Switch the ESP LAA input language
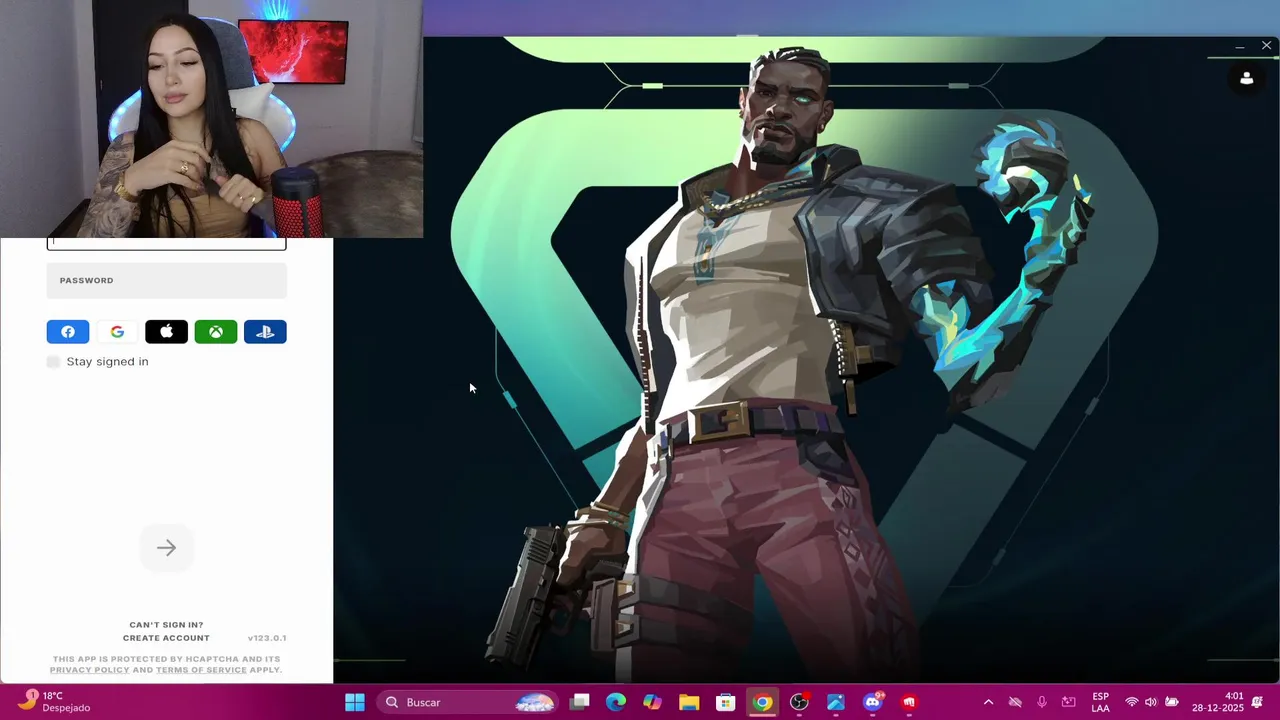This screenshot has width=1280, height=720. pyautogui.click(x=1100, y=702)
